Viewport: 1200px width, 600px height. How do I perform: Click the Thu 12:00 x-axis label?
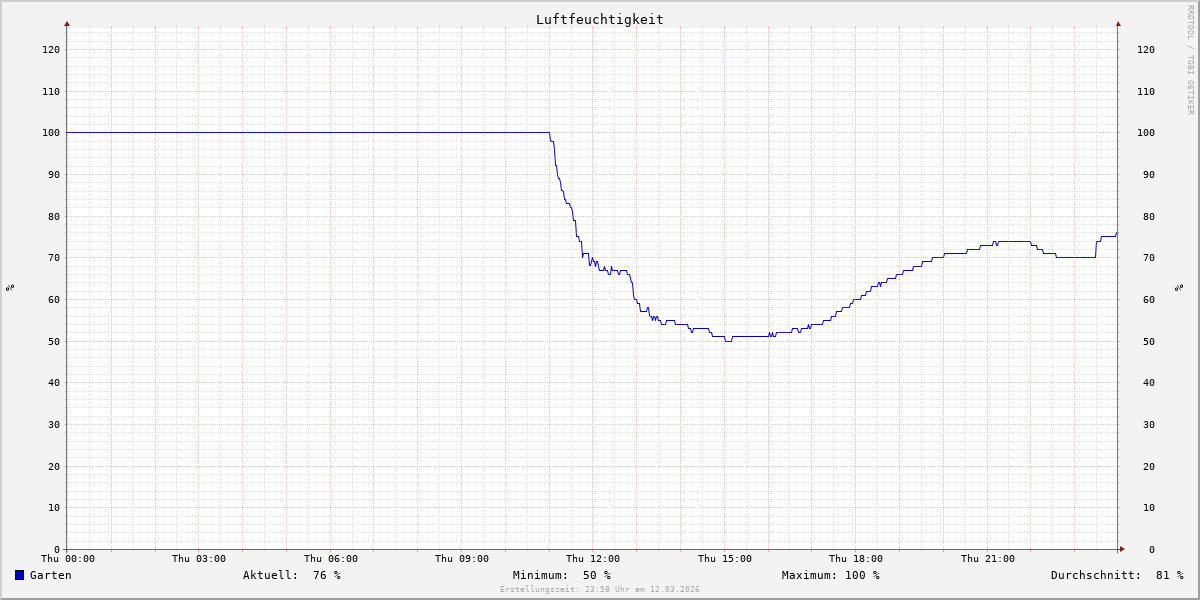593,559
